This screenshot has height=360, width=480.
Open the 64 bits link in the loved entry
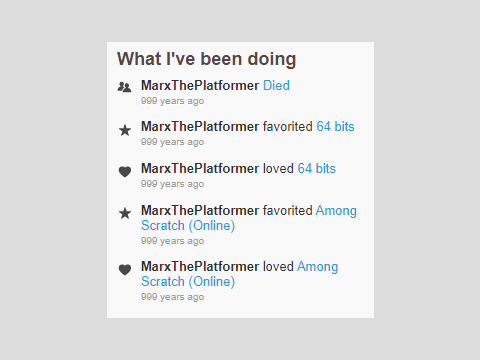pos(317,169)
